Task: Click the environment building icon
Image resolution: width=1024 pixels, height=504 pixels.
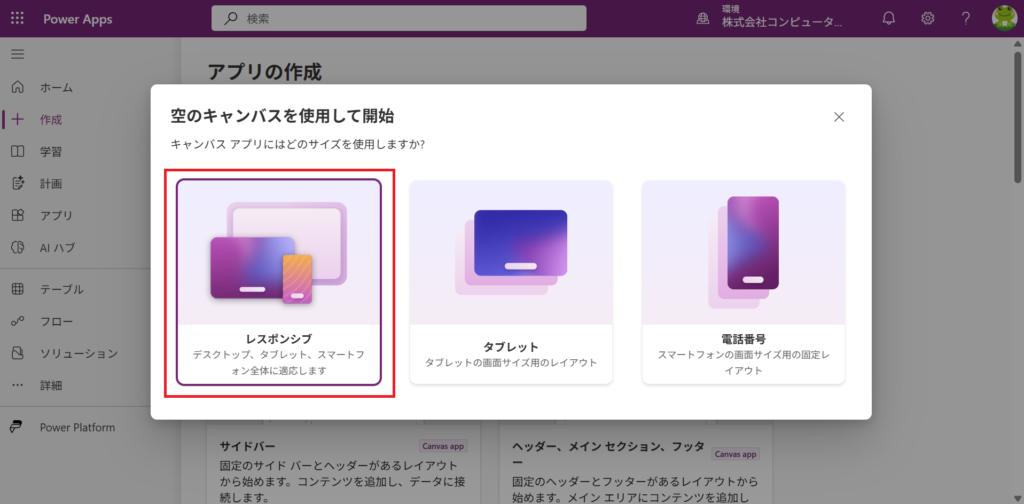Action: [703, 19]
